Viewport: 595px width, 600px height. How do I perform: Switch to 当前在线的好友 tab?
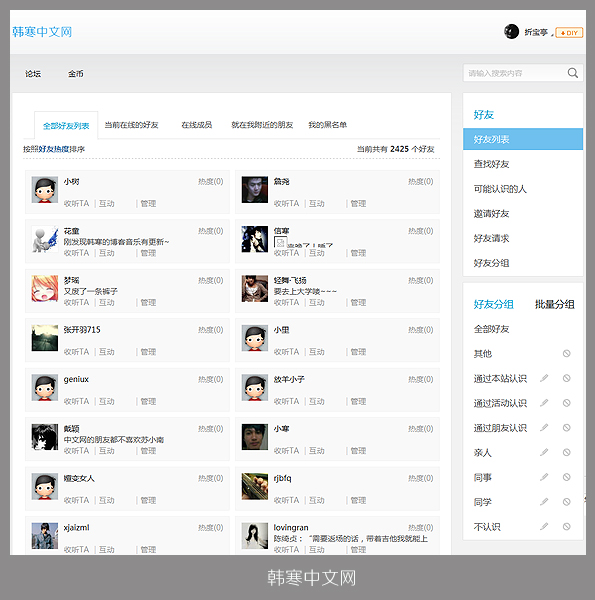pyautogui.click(x=131, y=125)
